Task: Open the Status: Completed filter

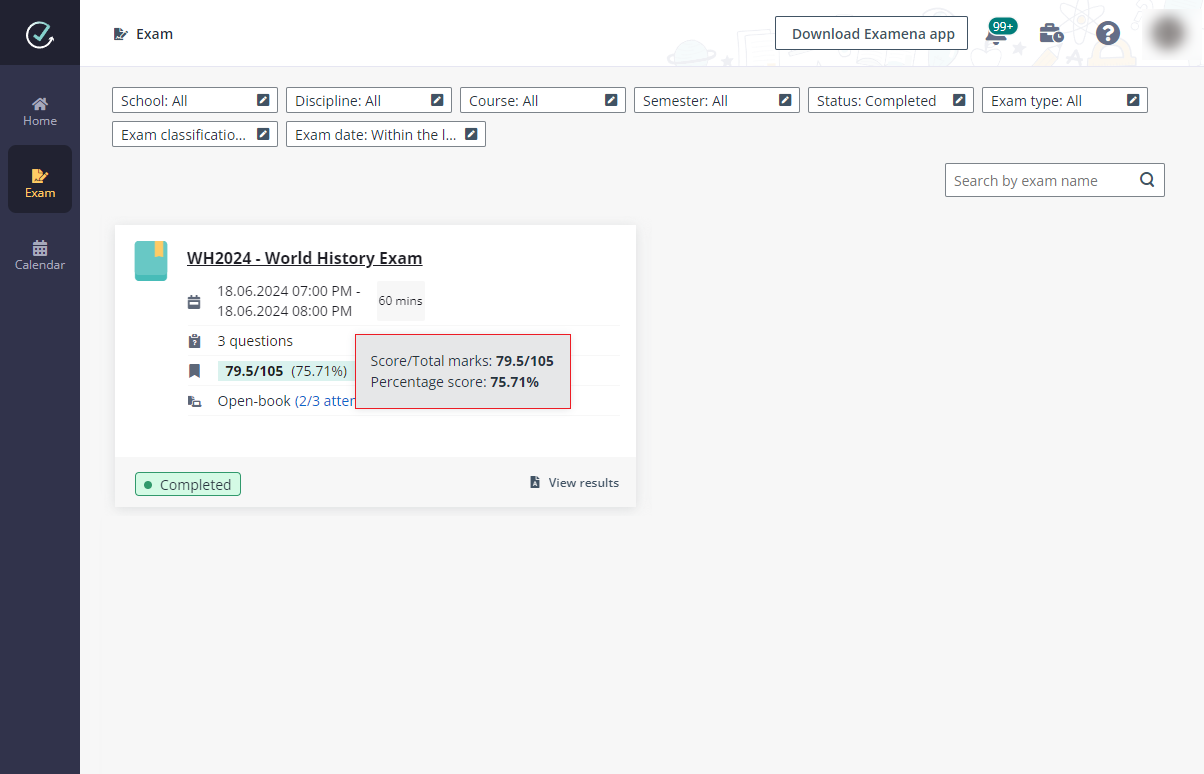Action: pyautogui.click(x=891, y=101)
